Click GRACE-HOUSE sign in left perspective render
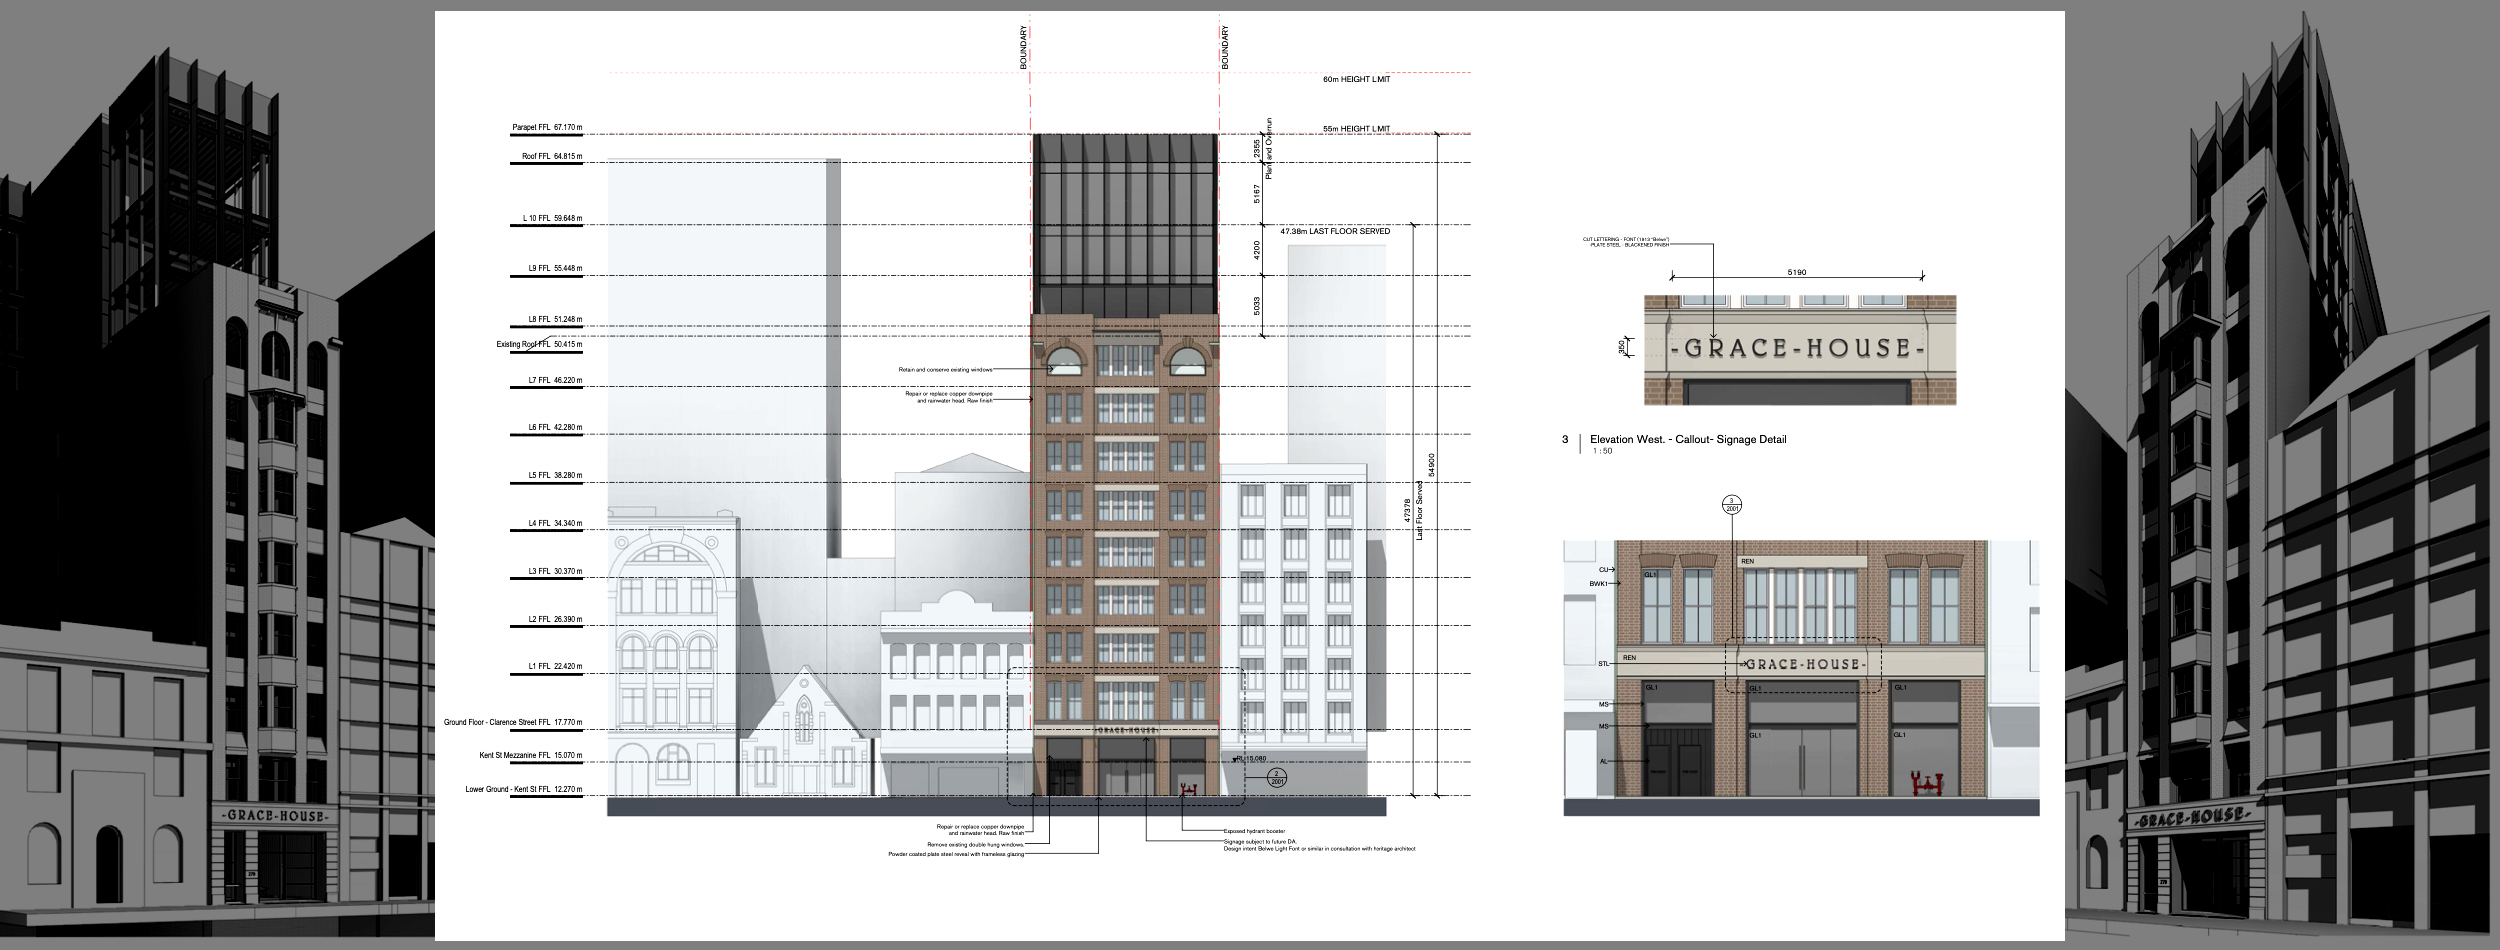The height and width of the screenshot is (950, 2500). click(275, 816)
